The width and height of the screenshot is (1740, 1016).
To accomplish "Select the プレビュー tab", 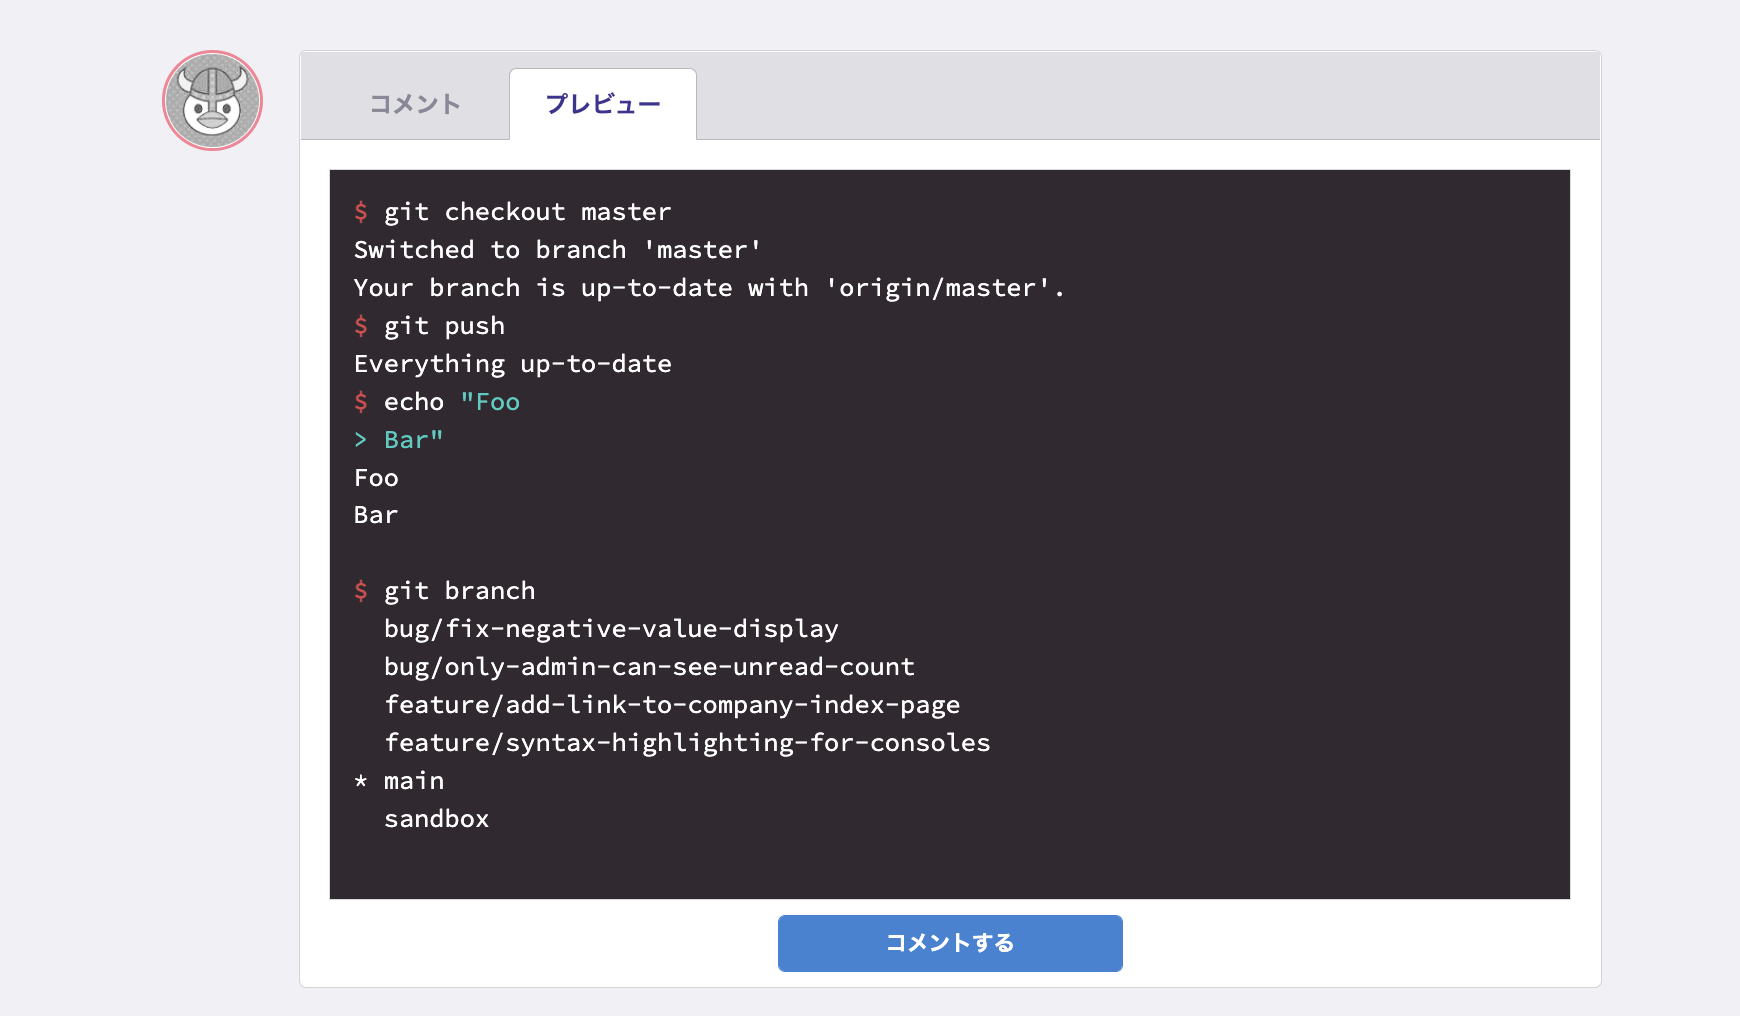I will (603, 103).
